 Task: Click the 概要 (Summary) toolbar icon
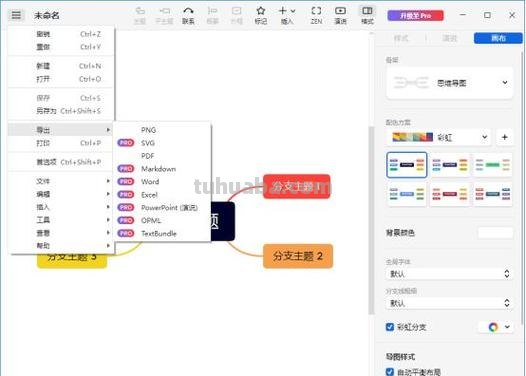212,15
